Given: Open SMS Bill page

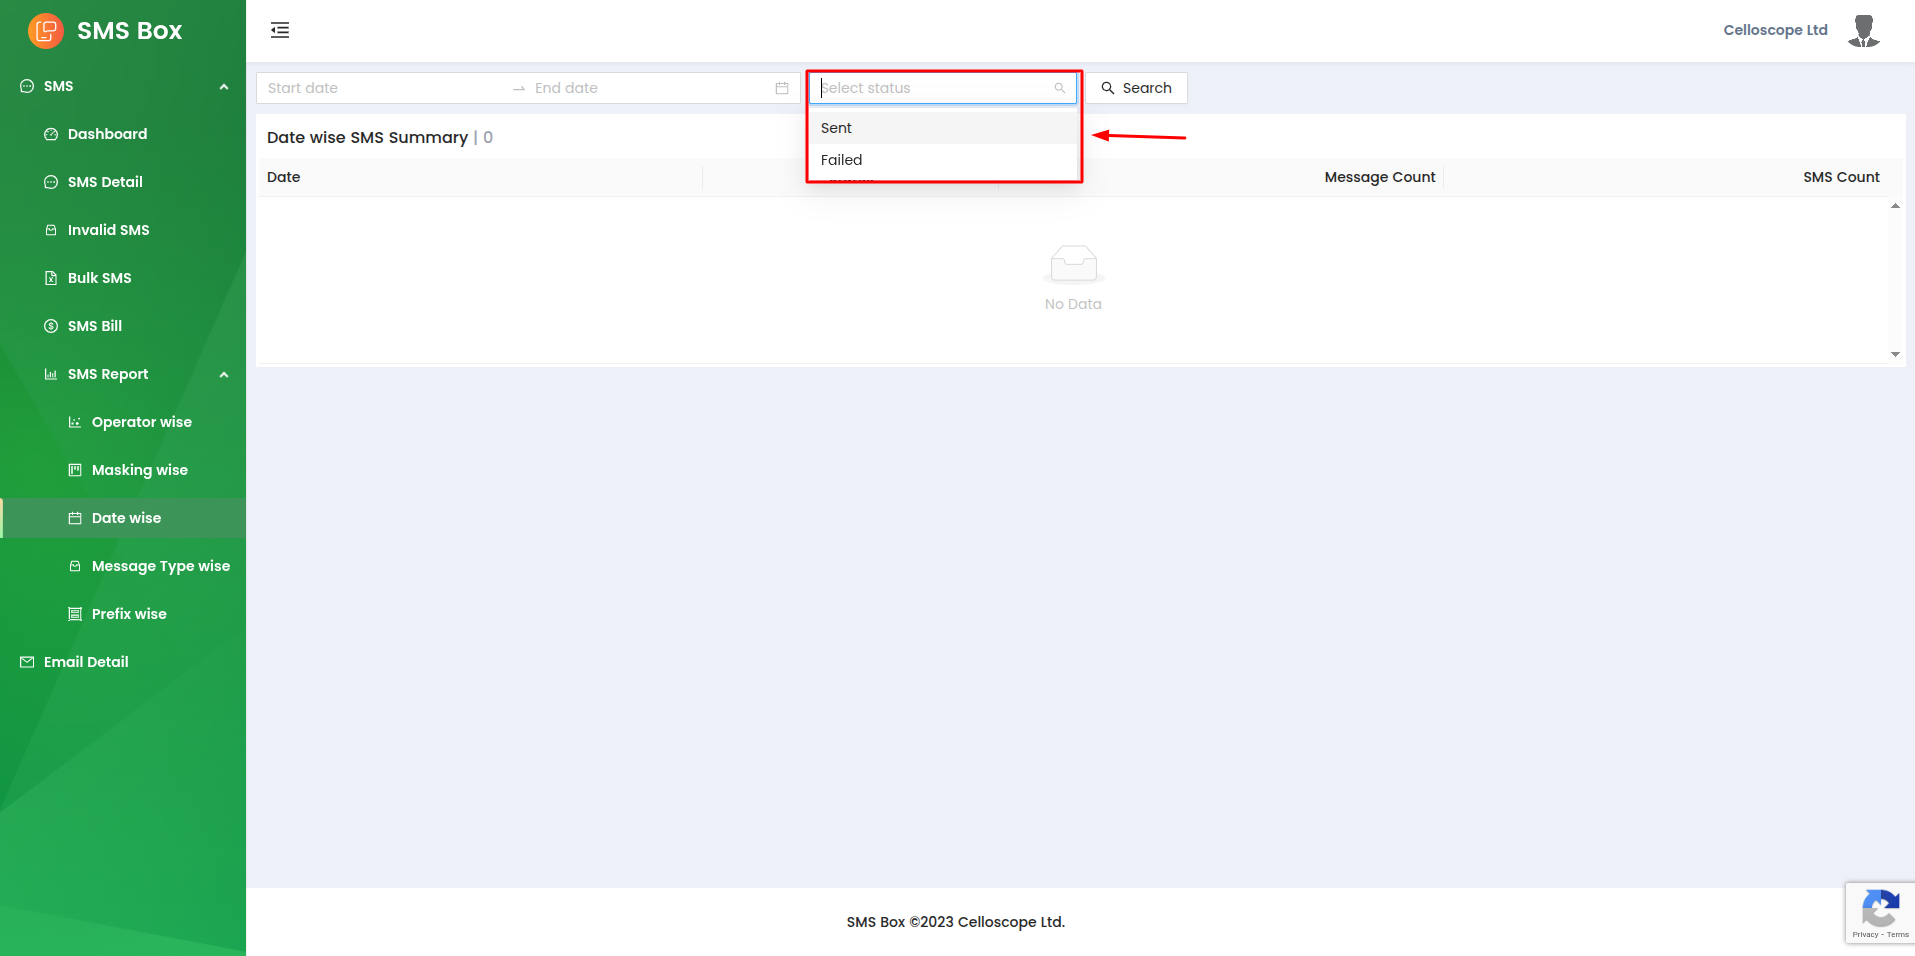Looking at the screenshot, I should coord(94,326).
